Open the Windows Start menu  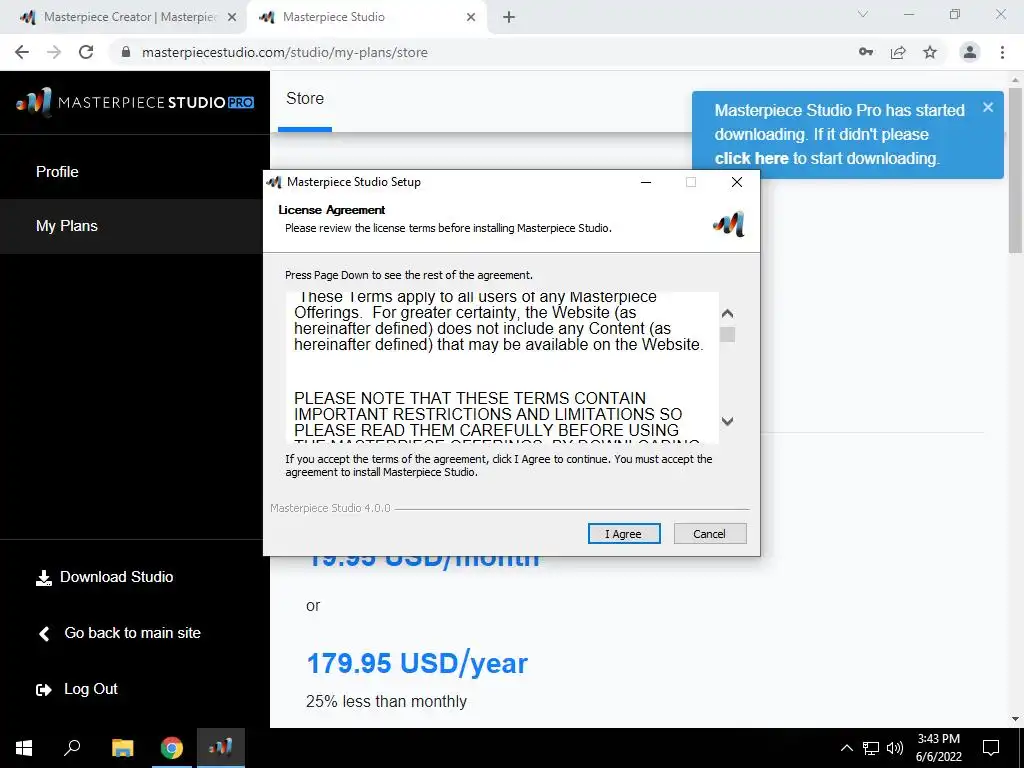tap(24, 748)
